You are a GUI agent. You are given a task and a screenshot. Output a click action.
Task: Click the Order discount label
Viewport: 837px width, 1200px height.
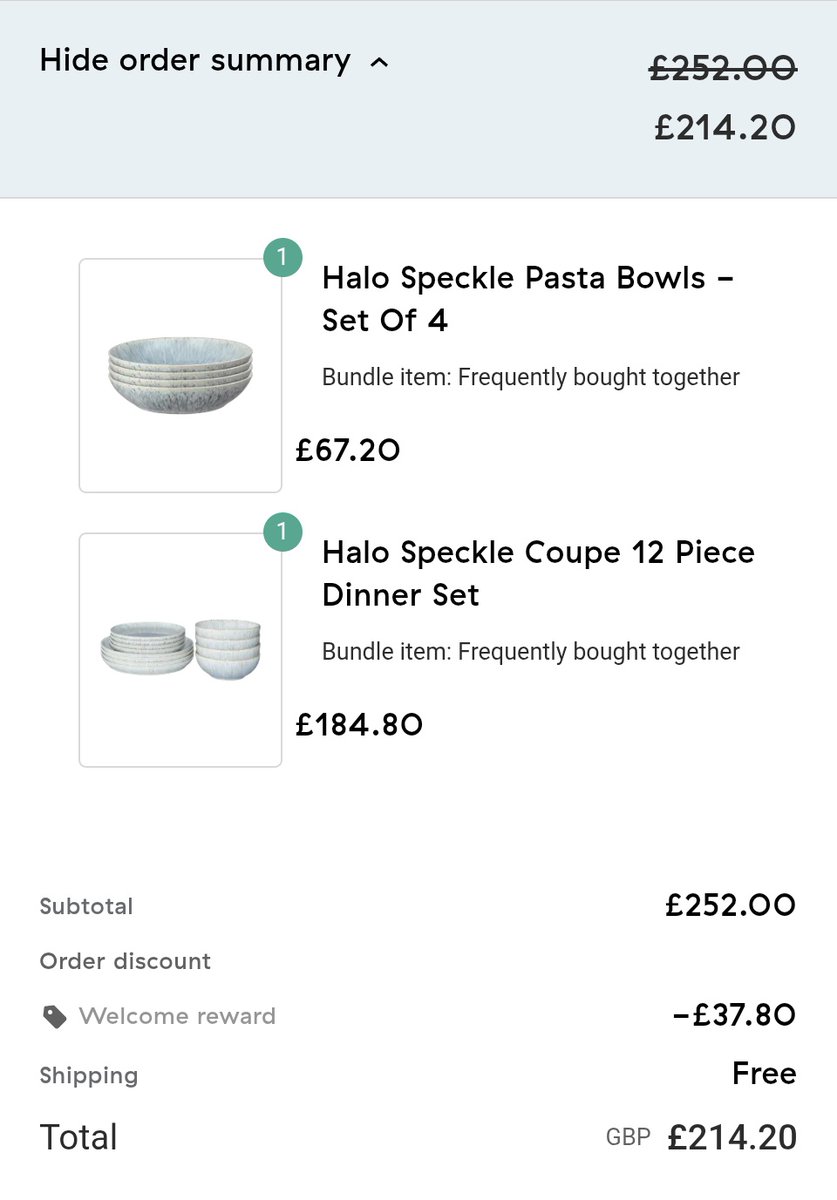(x=125, y=961)
